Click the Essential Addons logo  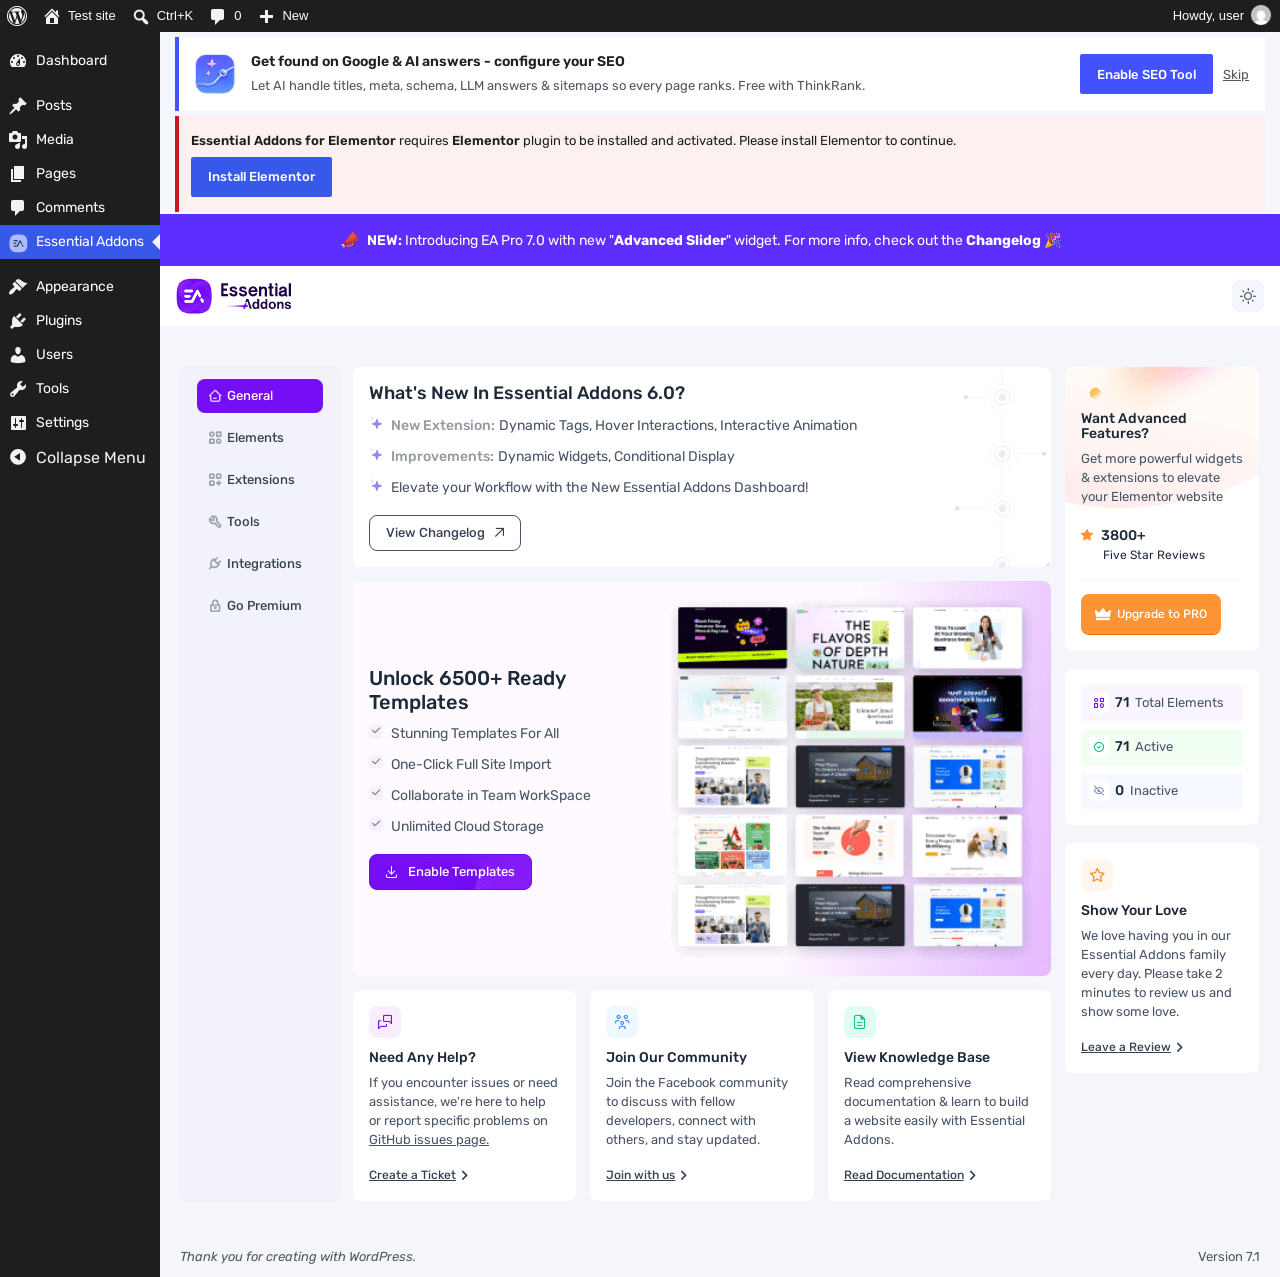235,296
